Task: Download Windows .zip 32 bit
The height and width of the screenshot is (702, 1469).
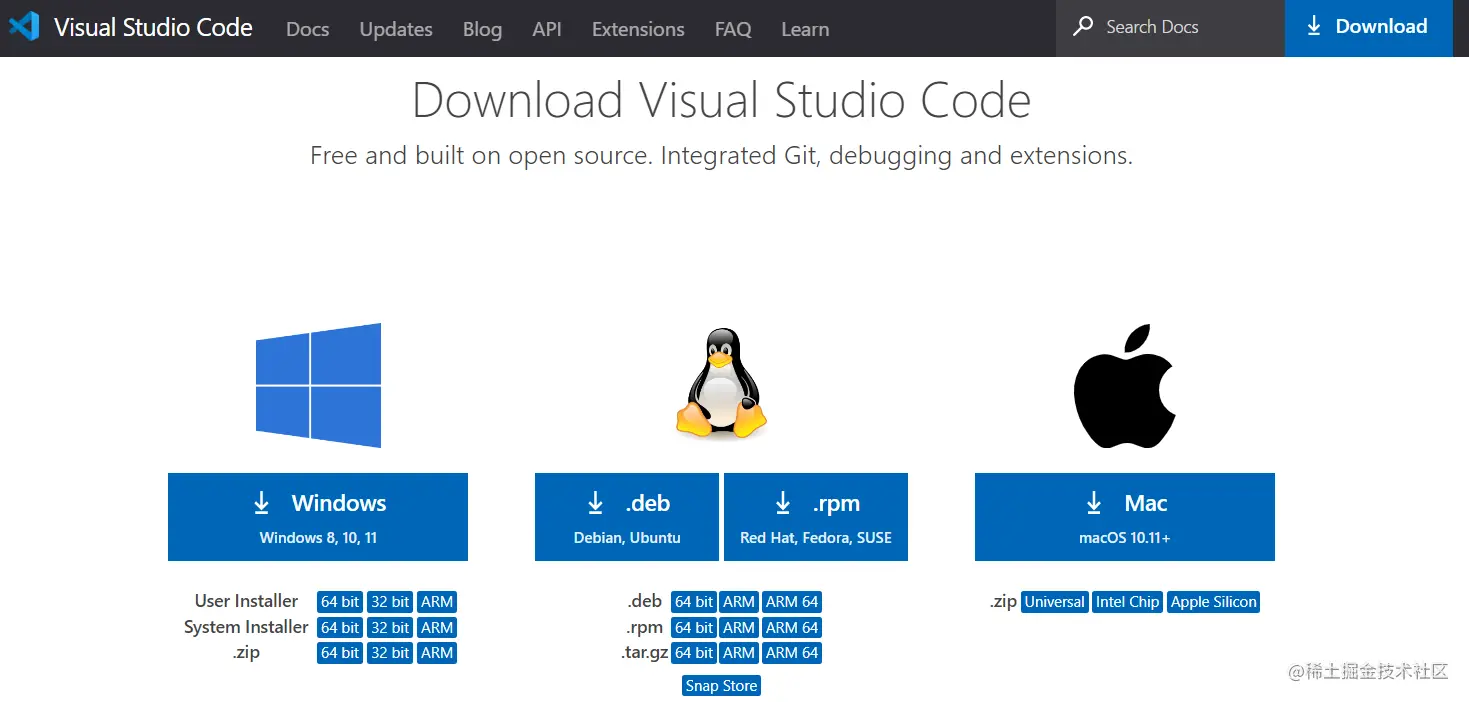Action: coord(390,653)
